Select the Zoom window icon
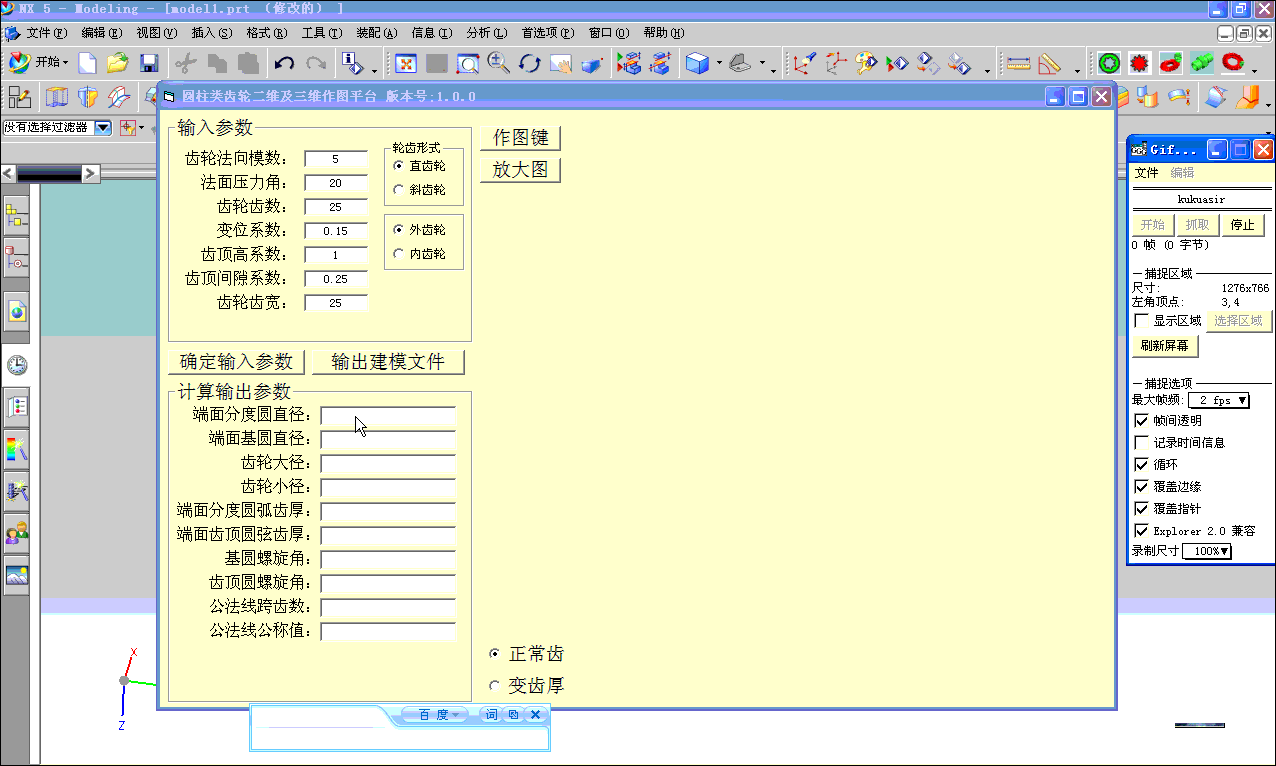 [468, 64]
